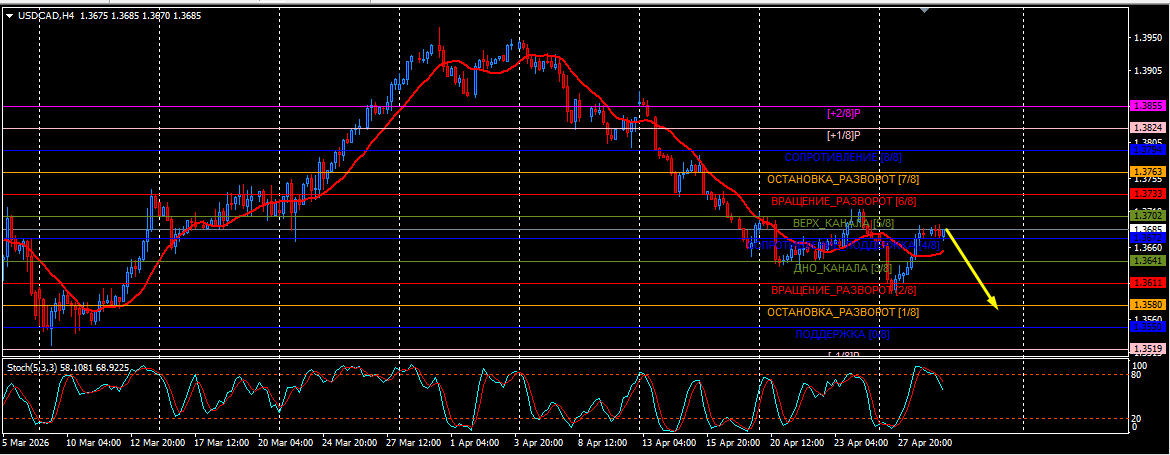
Task: Click the ДНО_КАНАЛА [3/8] label
Action: click(842, 268)
